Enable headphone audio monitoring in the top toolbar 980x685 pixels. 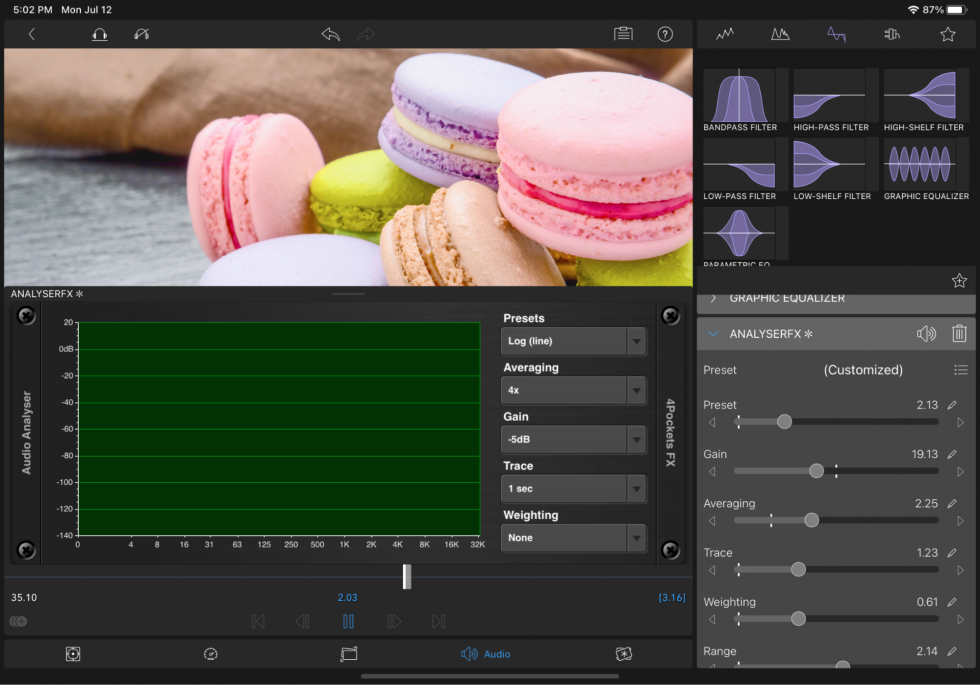[99, 33]
